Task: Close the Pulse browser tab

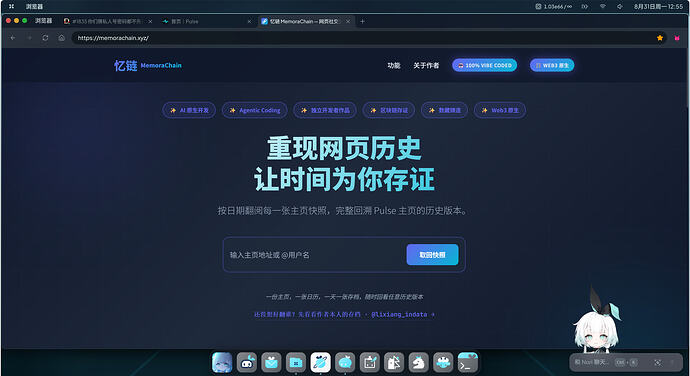Action: 249,21
